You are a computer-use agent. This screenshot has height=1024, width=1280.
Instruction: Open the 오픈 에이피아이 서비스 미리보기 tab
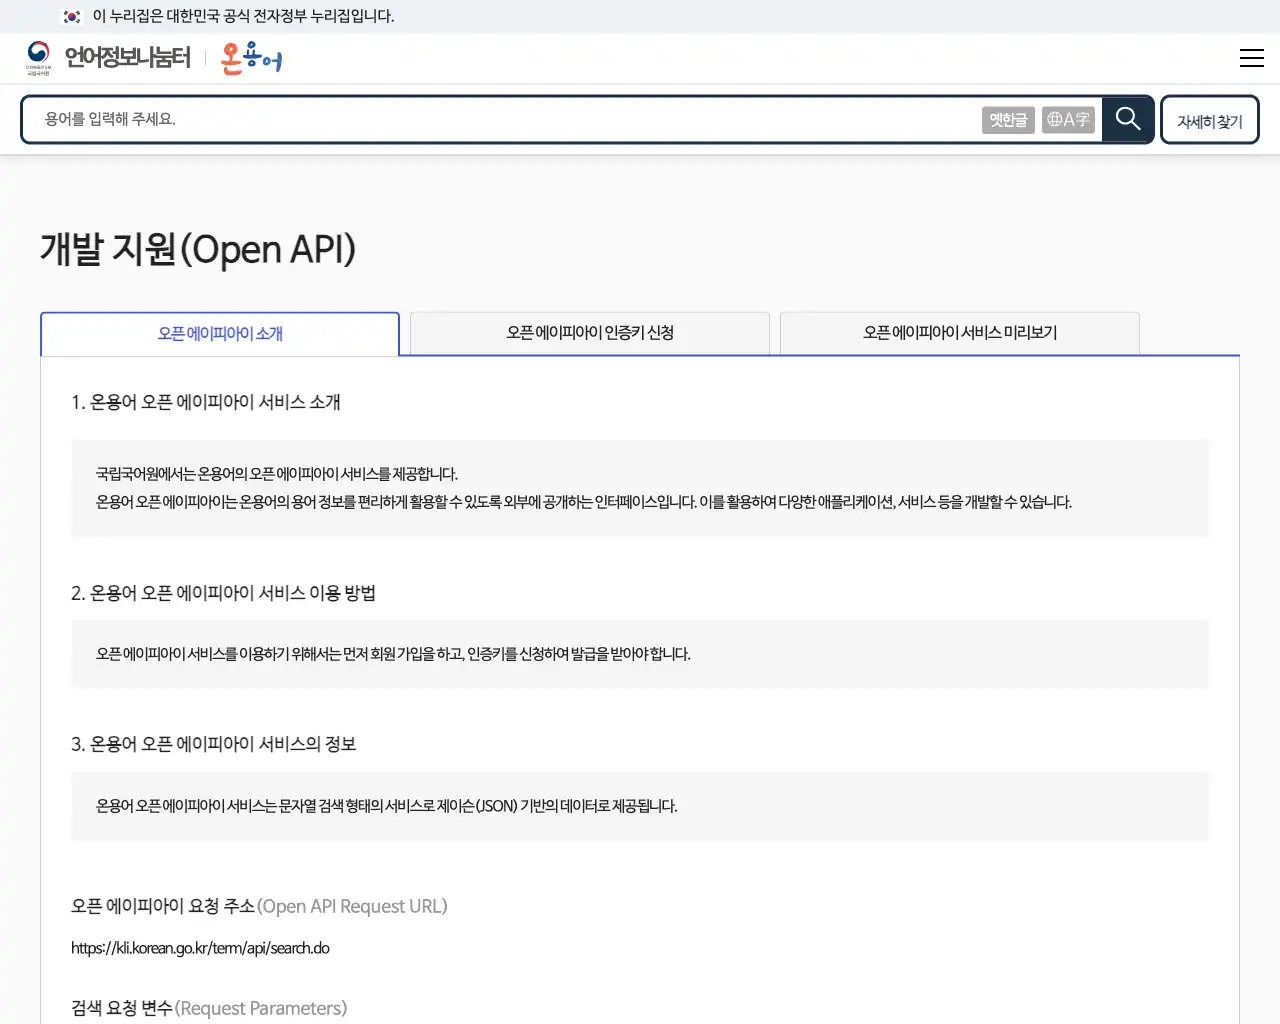959,333
